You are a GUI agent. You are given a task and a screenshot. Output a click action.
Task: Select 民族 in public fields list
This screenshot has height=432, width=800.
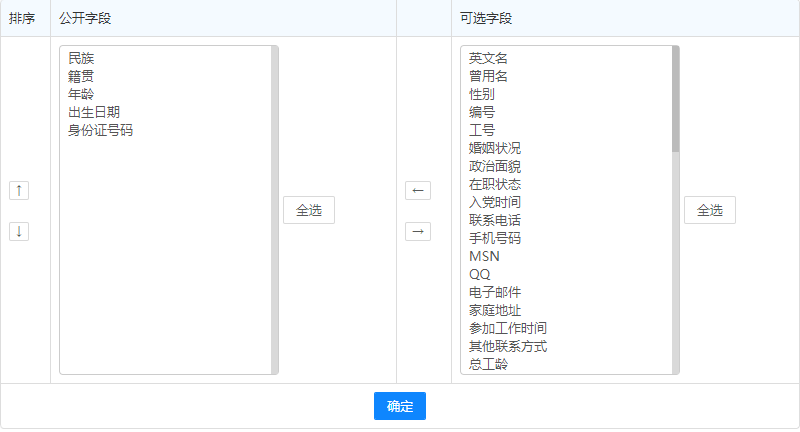click(x=81, y=58)
